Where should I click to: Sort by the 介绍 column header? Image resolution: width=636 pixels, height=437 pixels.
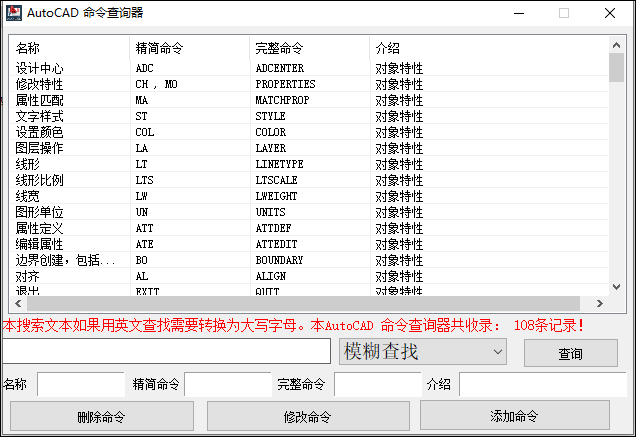489,48
